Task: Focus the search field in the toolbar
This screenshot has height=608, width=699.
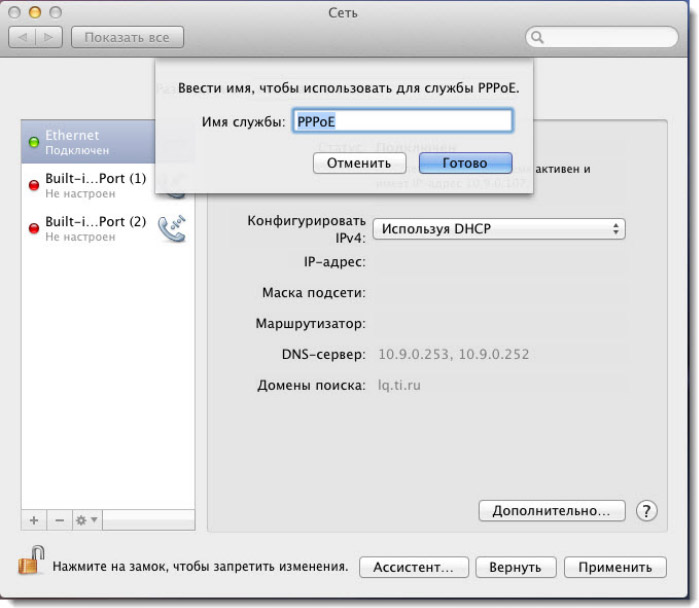Action: [x=602, y=37]
